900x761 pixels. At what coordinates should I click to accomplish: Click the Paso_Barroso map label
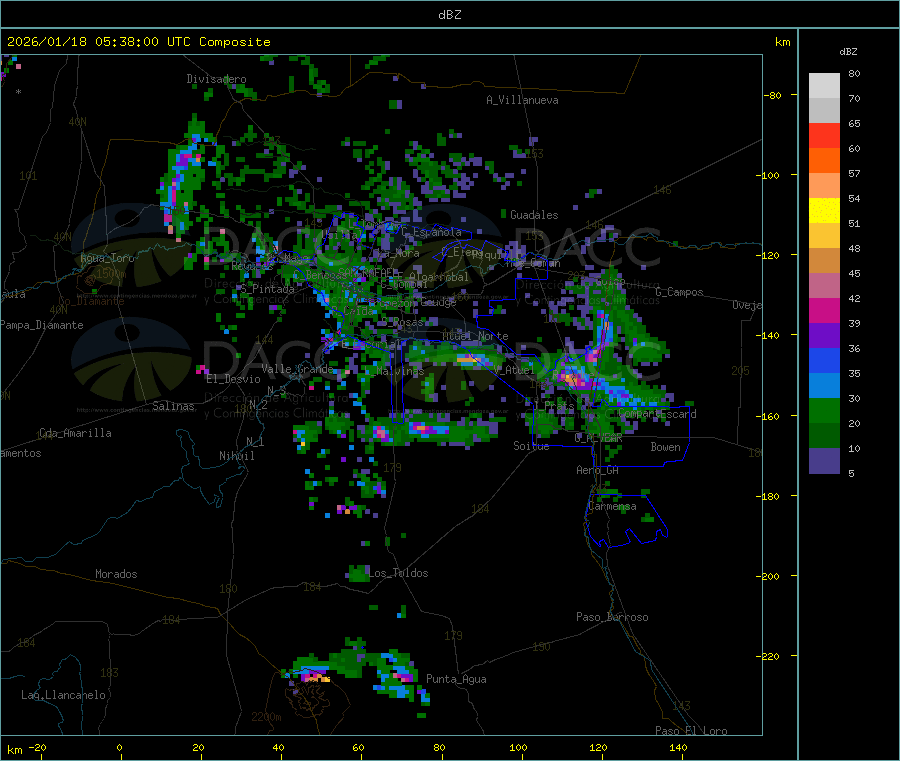[612, 617]
